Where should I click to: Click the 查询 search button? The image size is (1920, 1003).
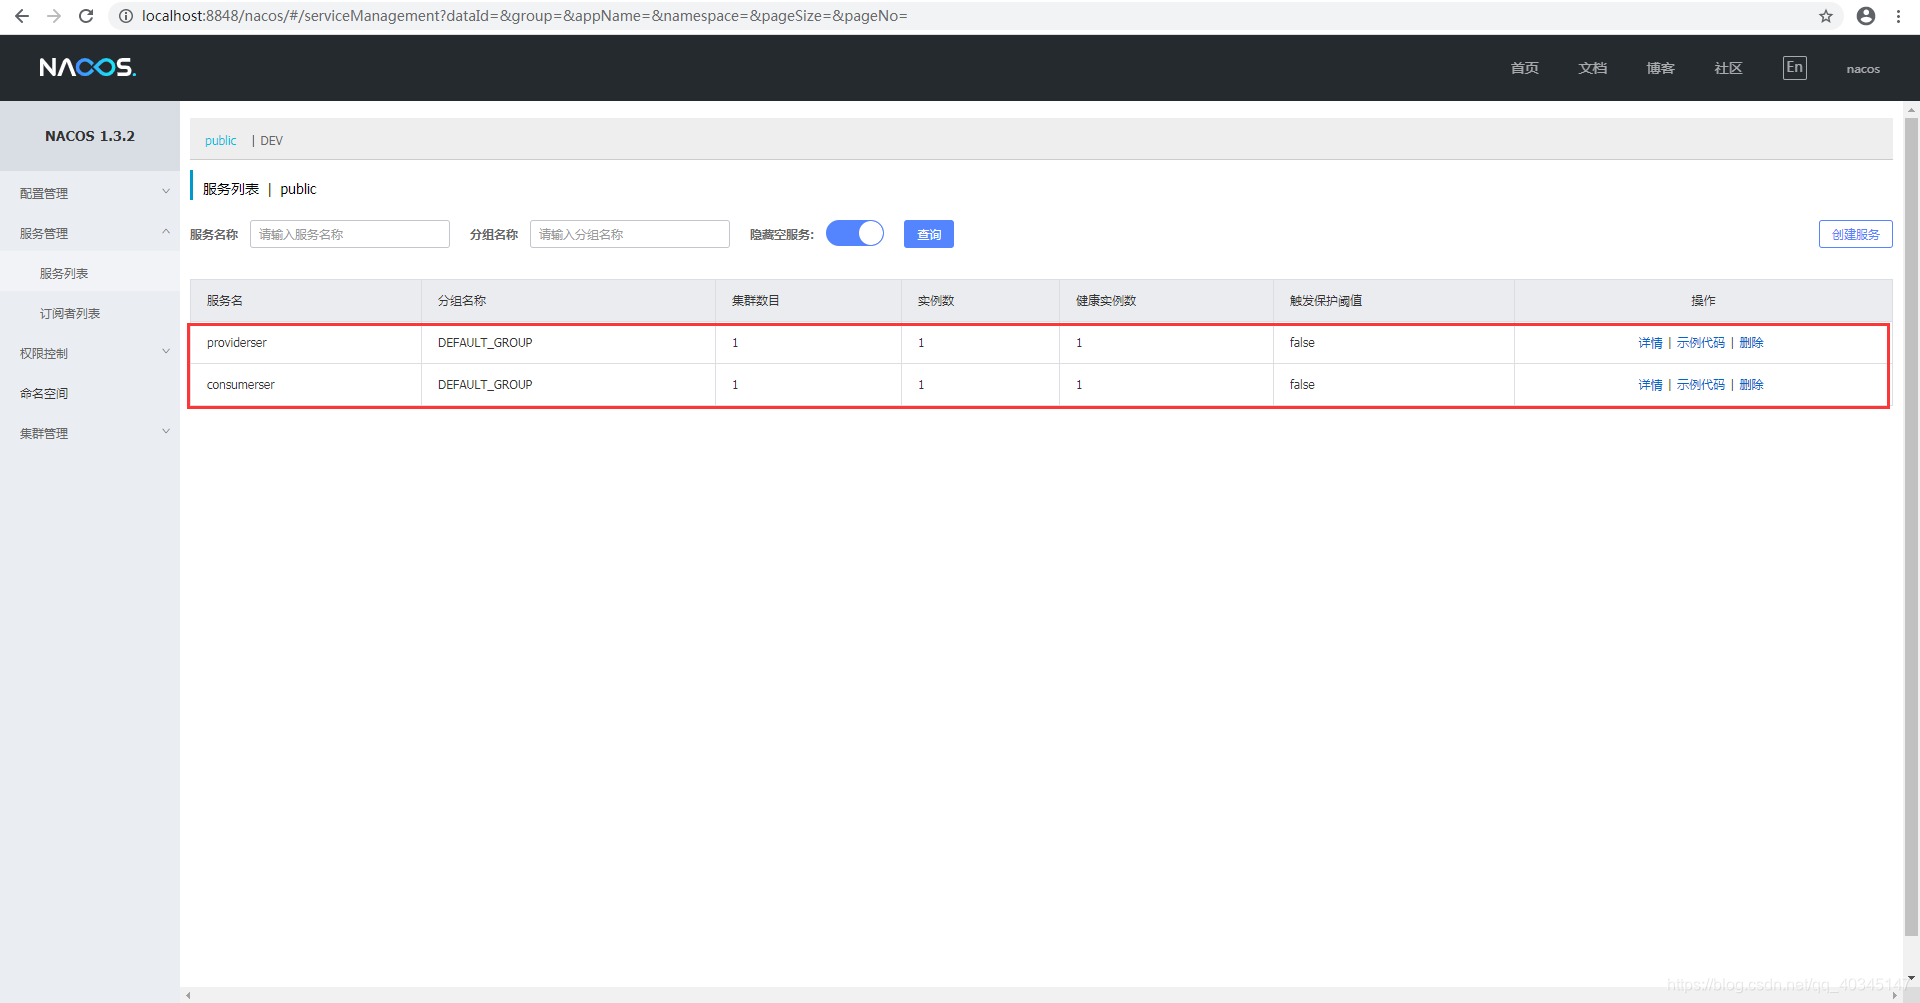929,234
